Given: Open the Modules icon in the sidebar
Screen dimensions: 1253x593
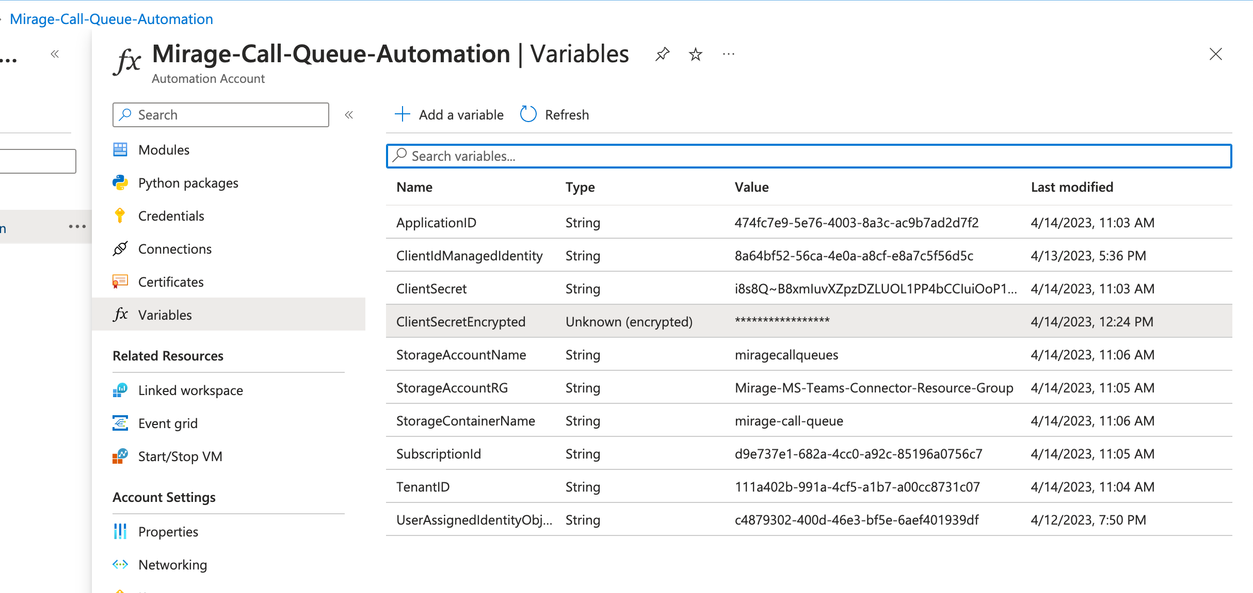Looking at the screenshot, I should 120,150.
